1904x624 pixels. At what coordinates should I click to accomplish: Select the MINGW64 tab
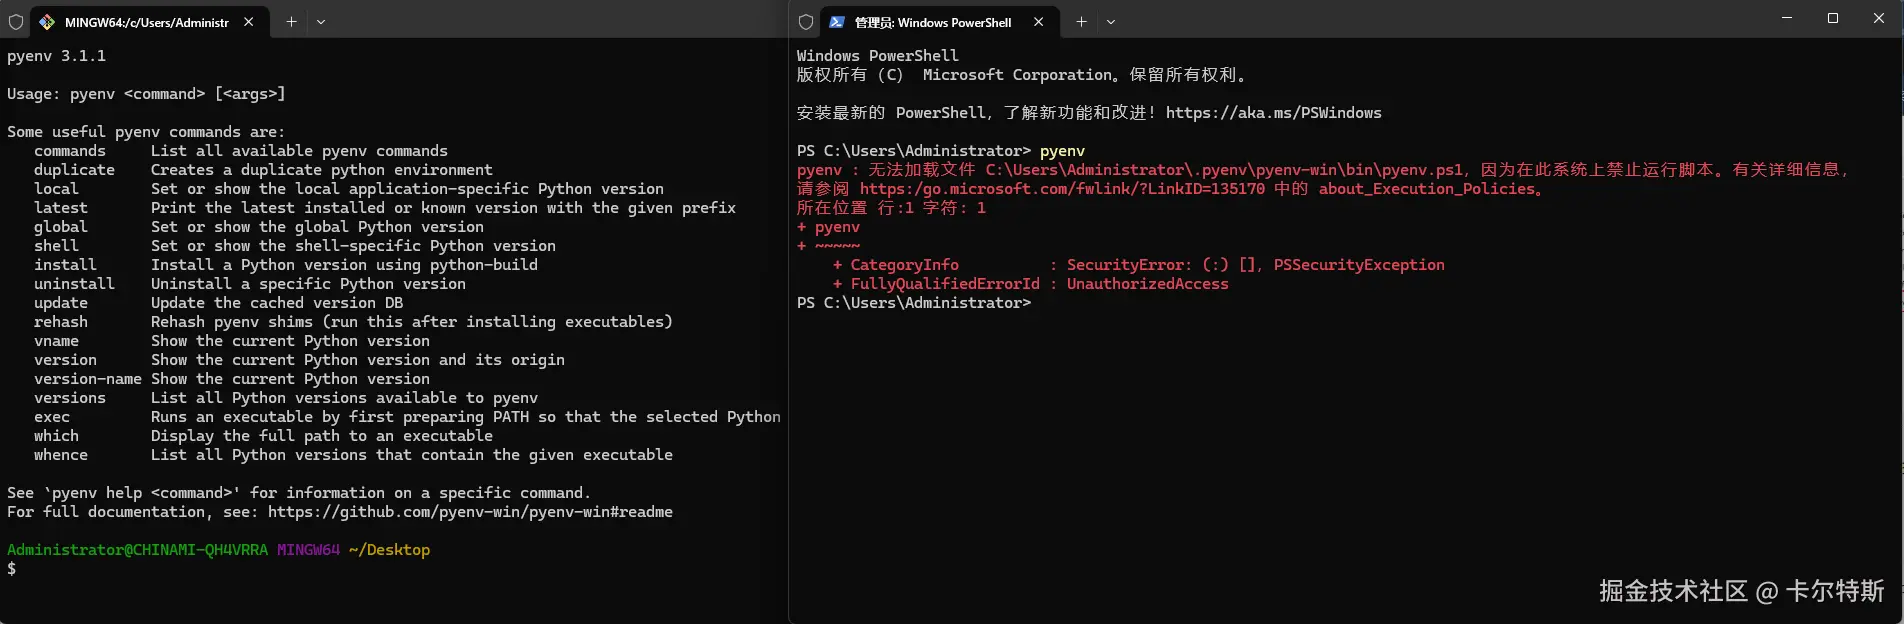point(146,22)
